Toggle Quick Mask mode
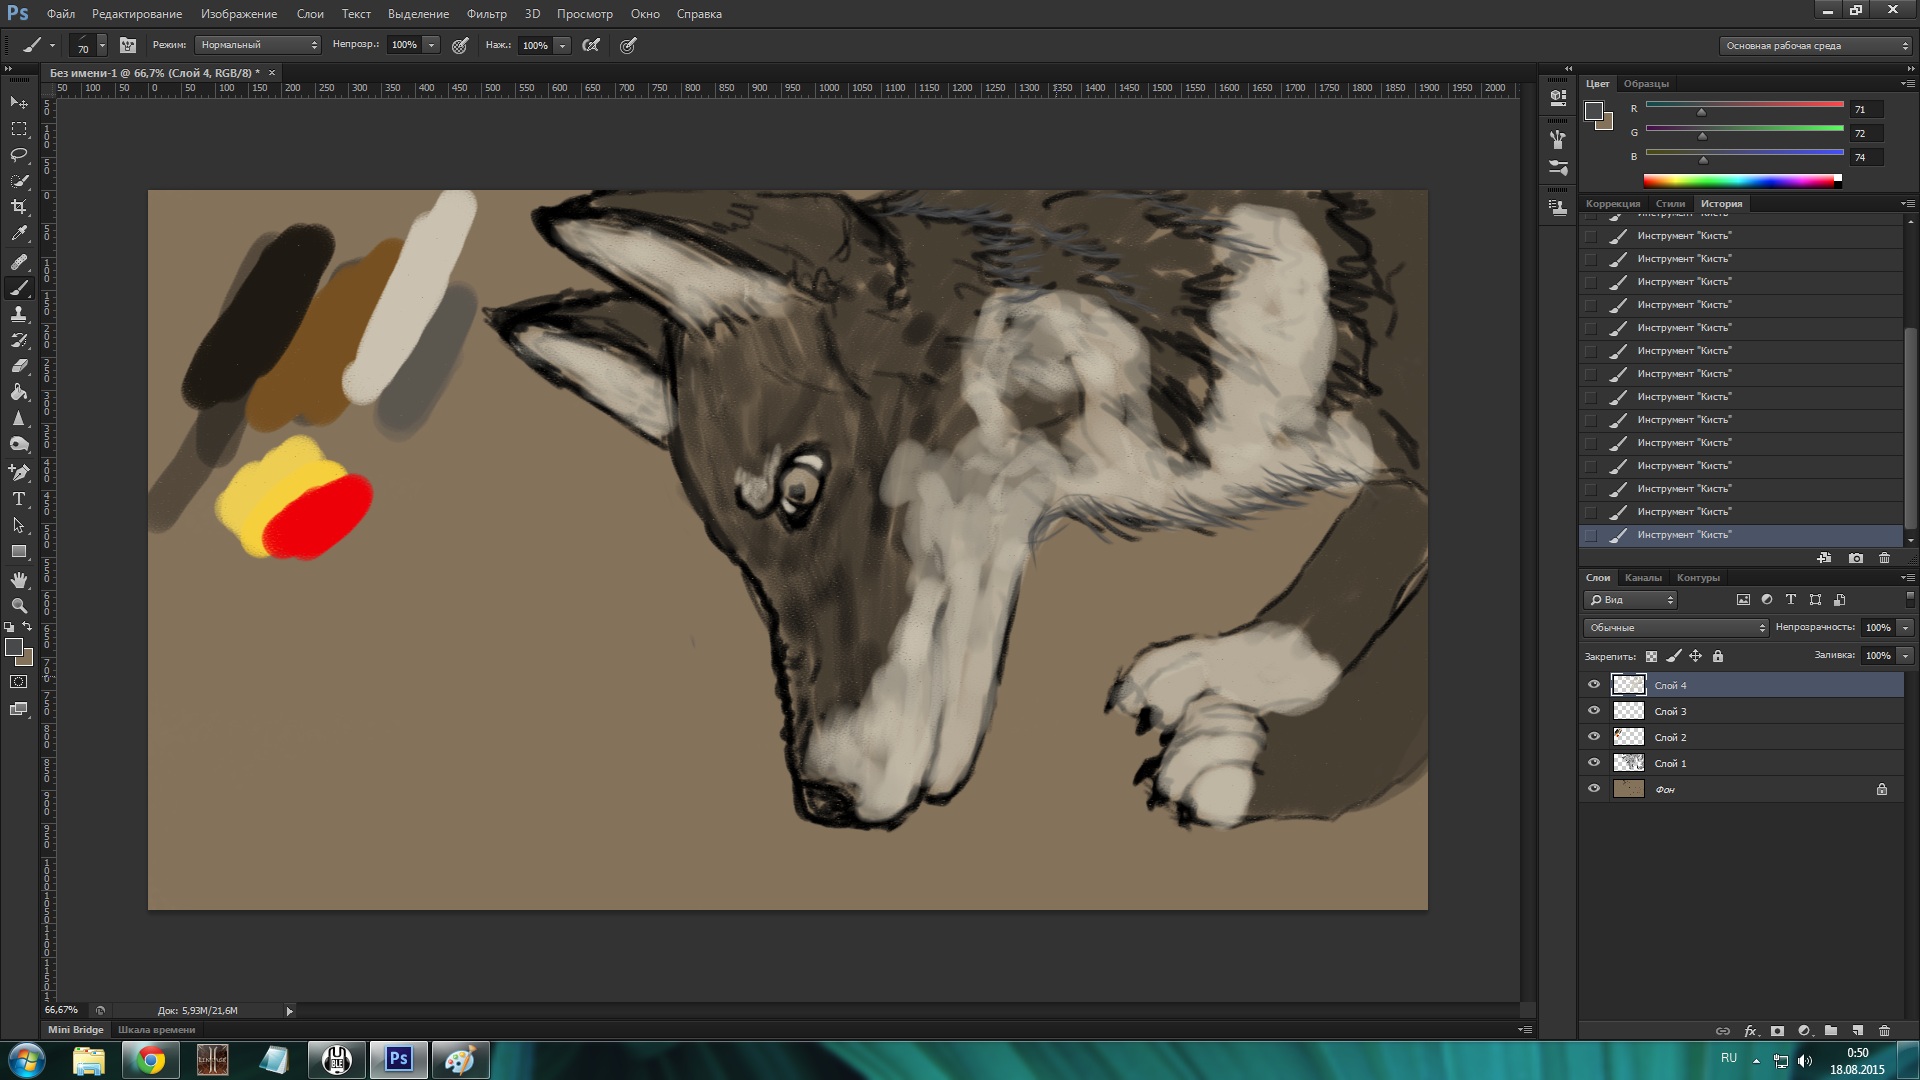This screenshot has width=1920, height=1080. point(19,682)
